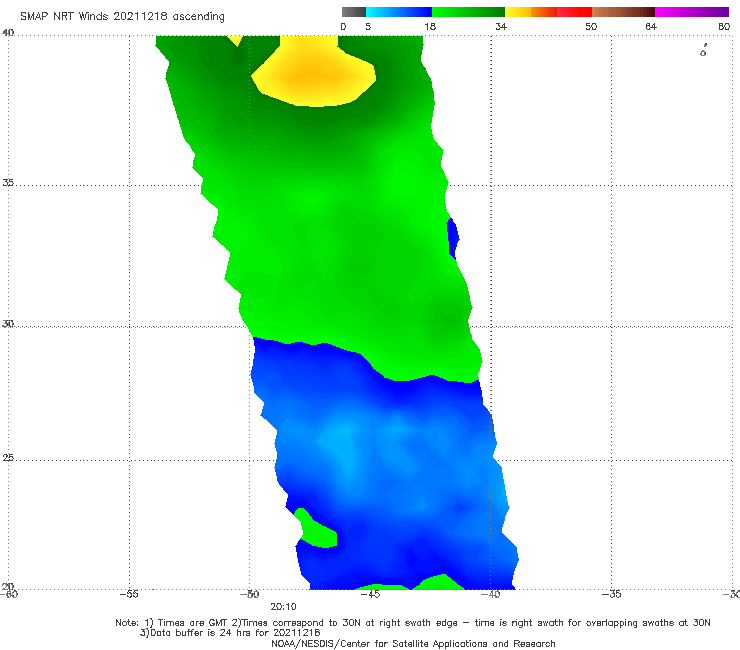
Task: Click the gray segment of the wind color bar
Action: pyautogui.click(x=353, y=12)
